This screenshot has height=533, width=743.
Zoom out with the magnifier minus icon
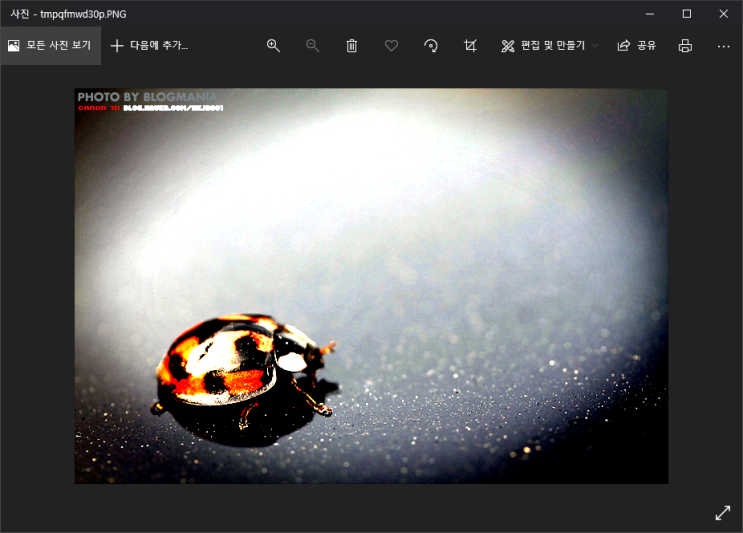coord(312,45)
